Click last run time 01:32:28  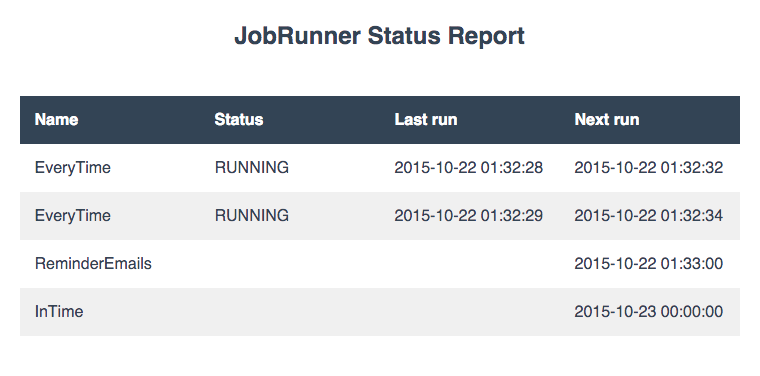pos(469,168)
